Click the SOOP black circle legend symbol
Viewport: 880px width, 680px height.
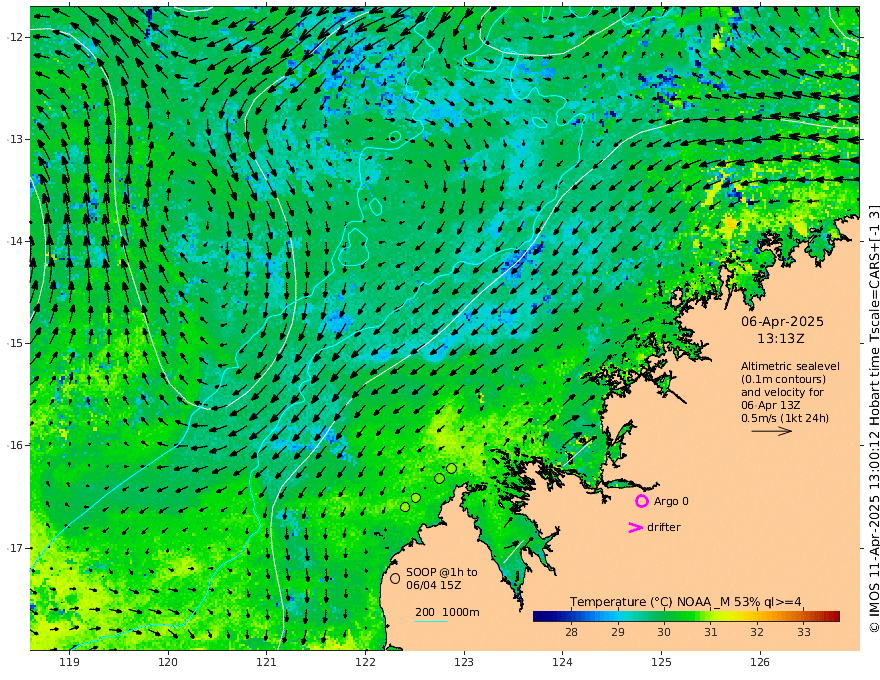(395, 578)
